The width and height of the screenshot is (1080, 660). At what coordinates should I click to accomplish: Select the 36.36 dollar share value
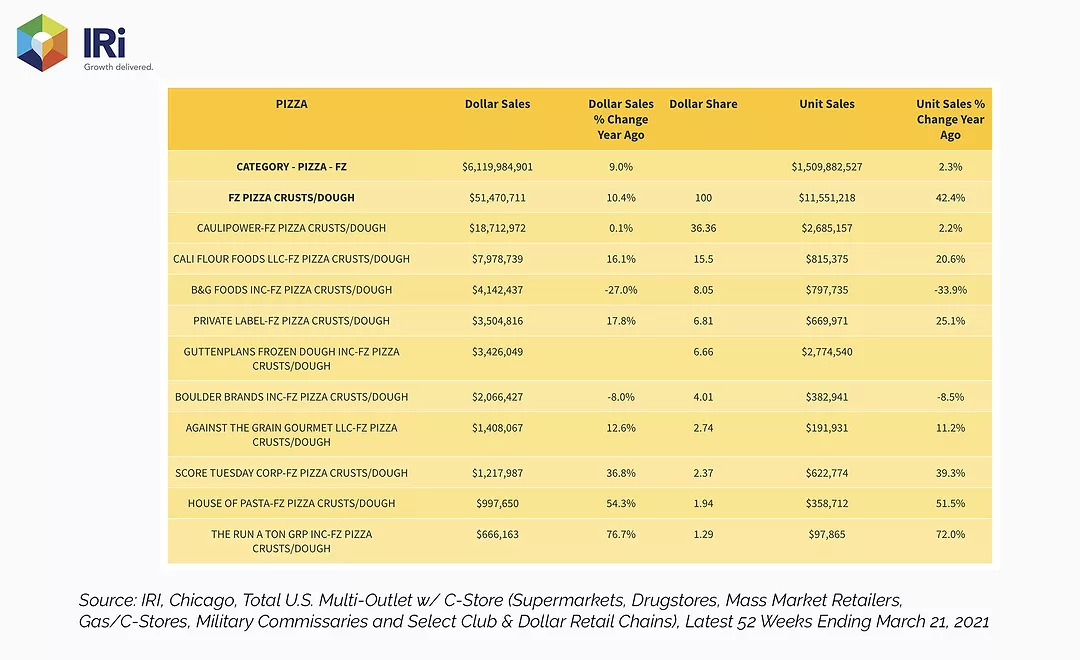pyautogui.click(x=703, y=228)
